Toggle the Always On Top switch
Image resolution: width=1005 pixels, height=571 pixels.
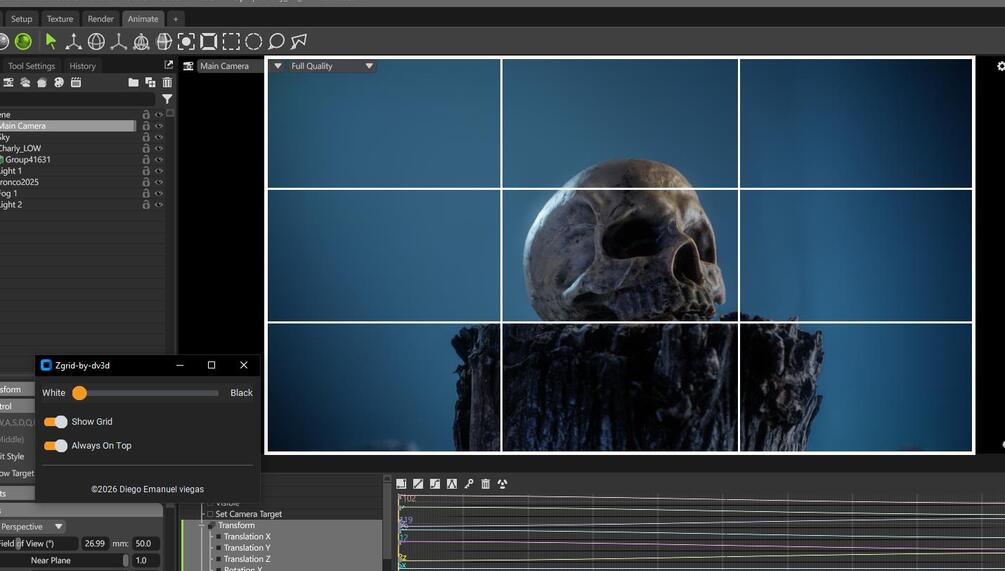pyautogui.click(x=55, y=445)
